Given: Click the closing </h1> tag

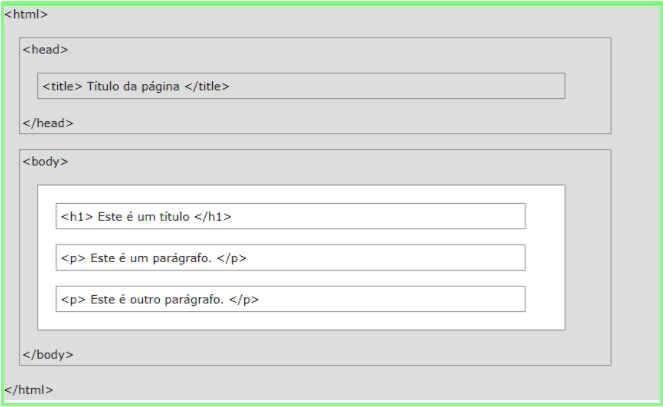Looking at the screenshot, I should pyautogui.click(x=213, y=217).
